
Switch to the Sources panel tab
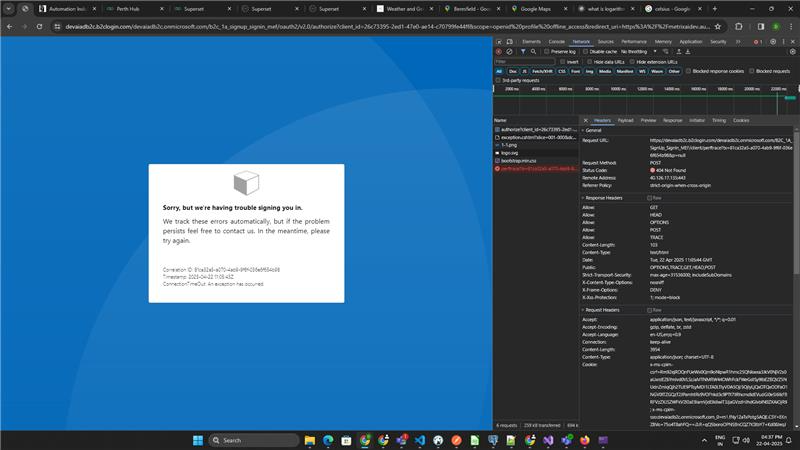606,42
